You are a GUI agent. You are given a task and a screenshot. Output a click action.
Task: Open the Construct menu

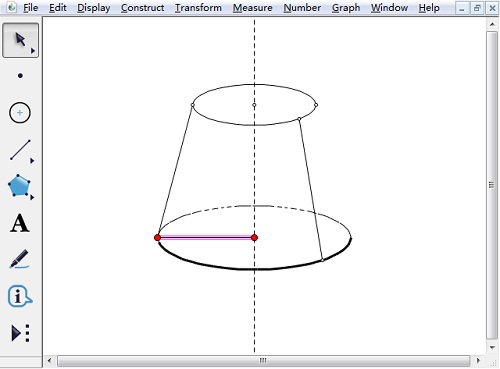click(x=142, y=8)
